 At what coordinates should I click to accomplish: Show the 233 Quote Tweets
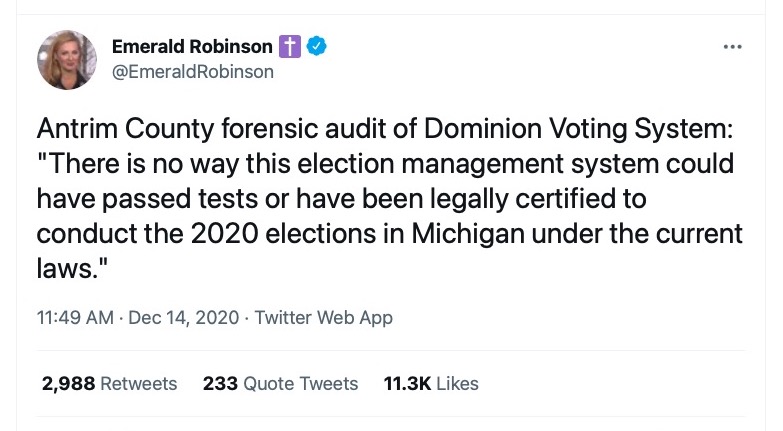click(280, 384)
